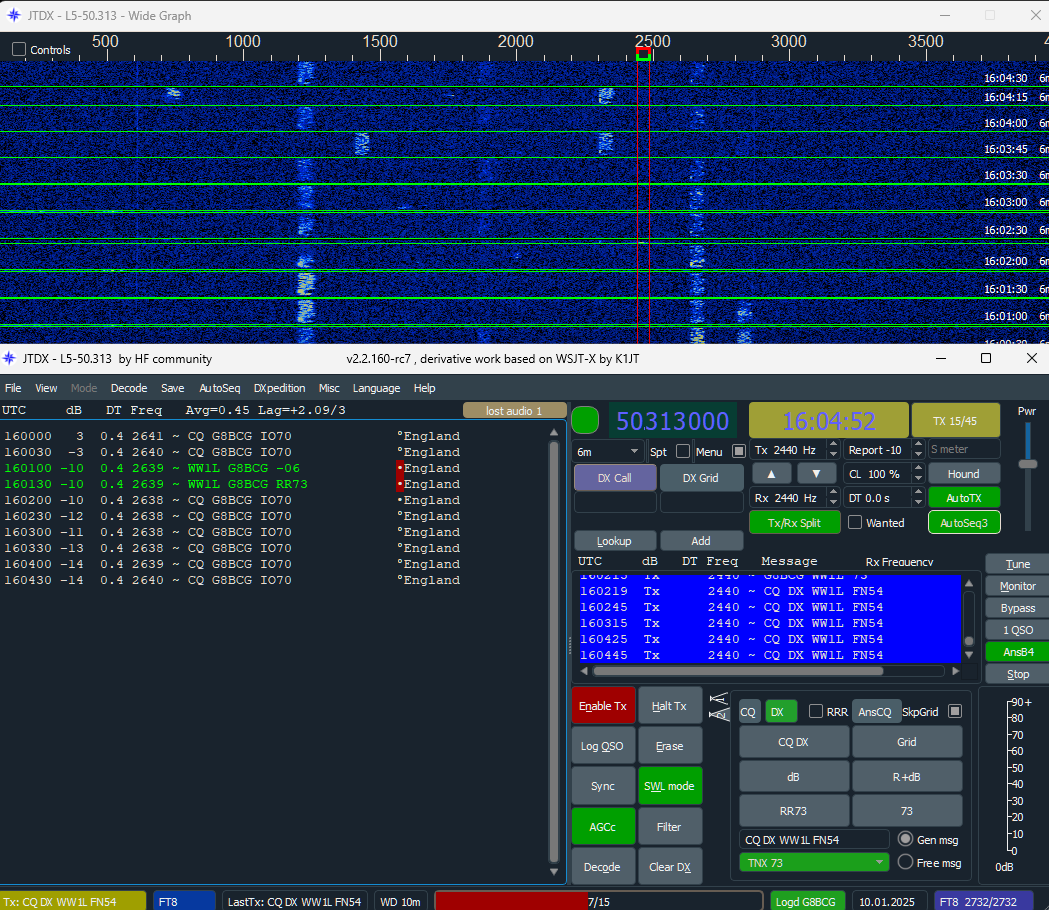Click the Tx frequency down arrow button
The width and height of the screenshot is (1049, 910).
pyautogui.click(x=816, y=474)
